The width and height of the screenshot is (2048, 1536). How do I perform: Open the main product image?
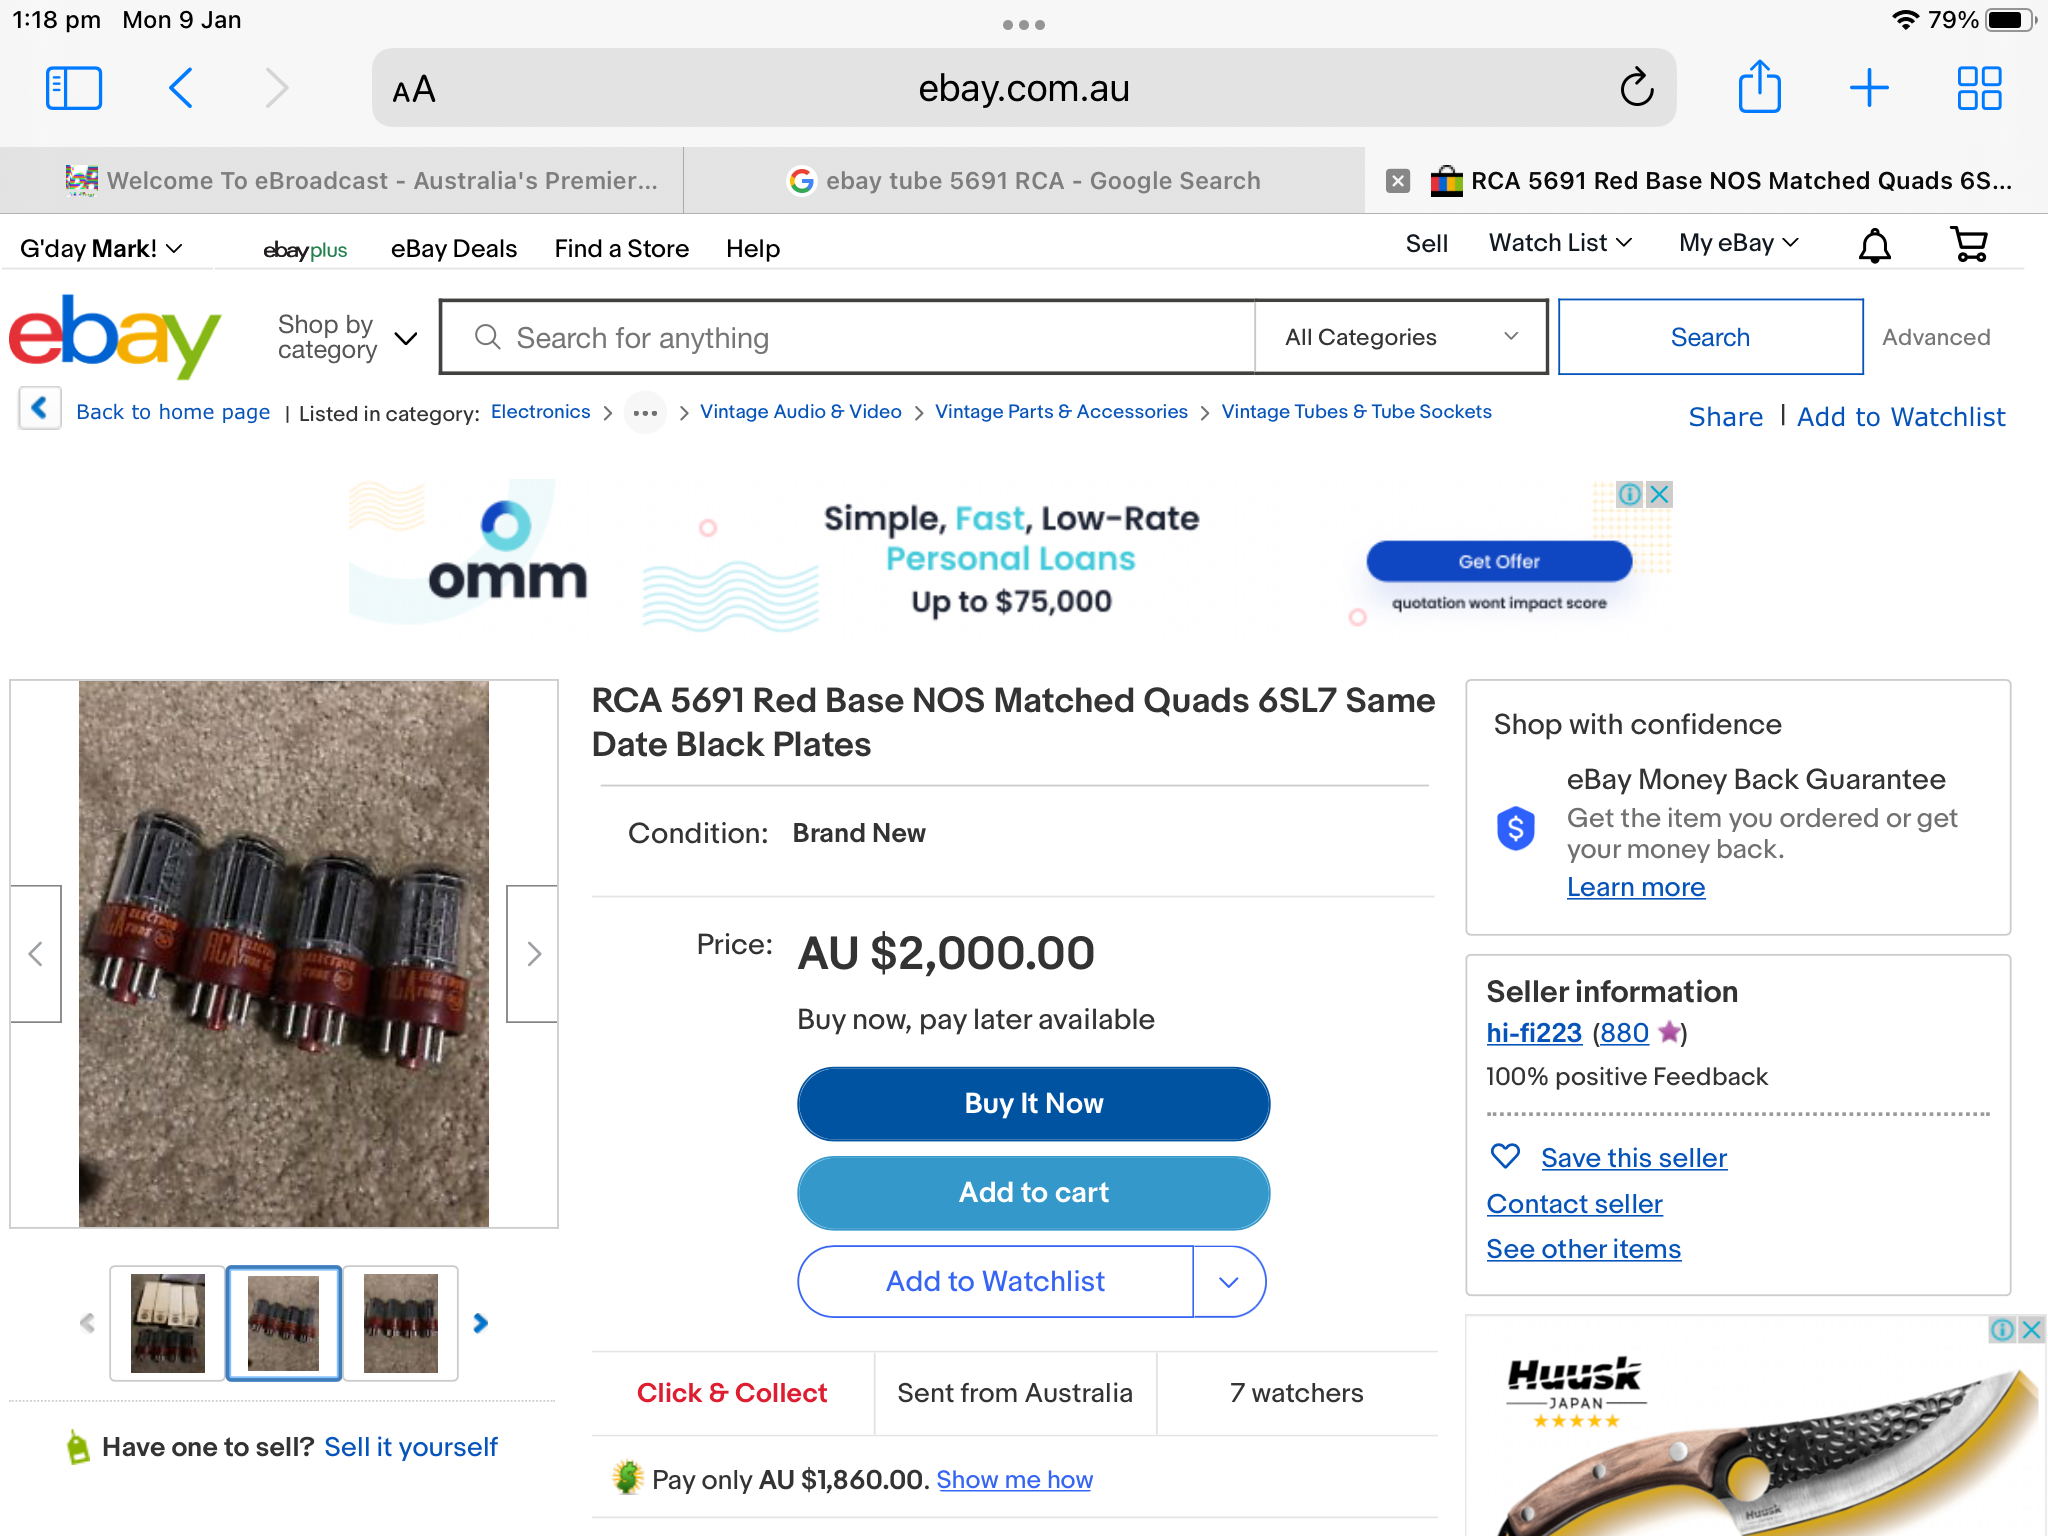[284, 954]
